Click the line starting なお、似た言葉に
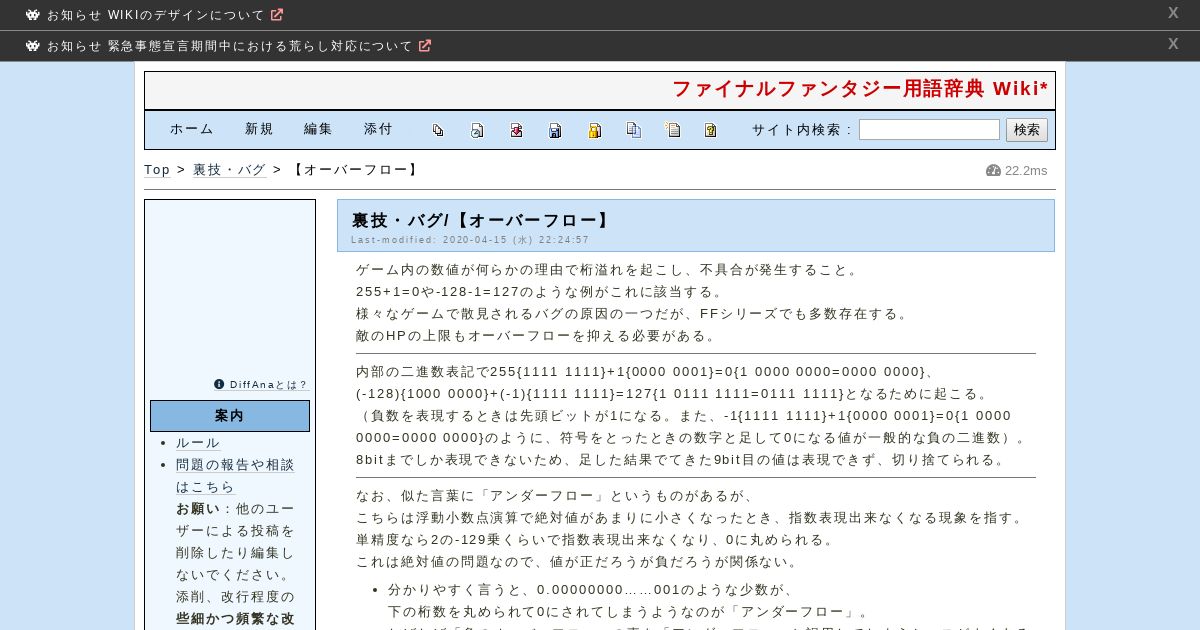This screenshot has width=1200, height=630. pos(556,496)
